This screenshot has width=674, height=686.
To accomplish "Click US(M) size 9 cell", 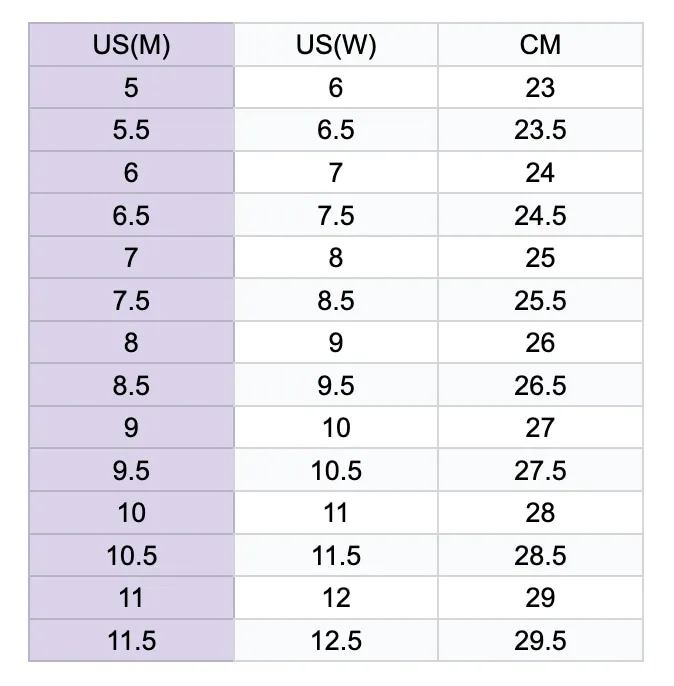I will (x=131, y=428).
